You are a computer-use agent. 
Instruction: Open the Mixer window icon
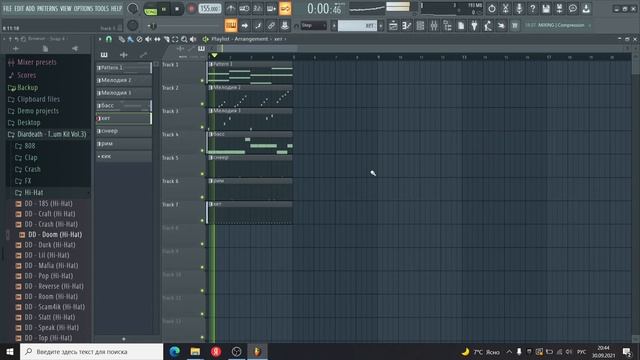[x=433, y=26]
